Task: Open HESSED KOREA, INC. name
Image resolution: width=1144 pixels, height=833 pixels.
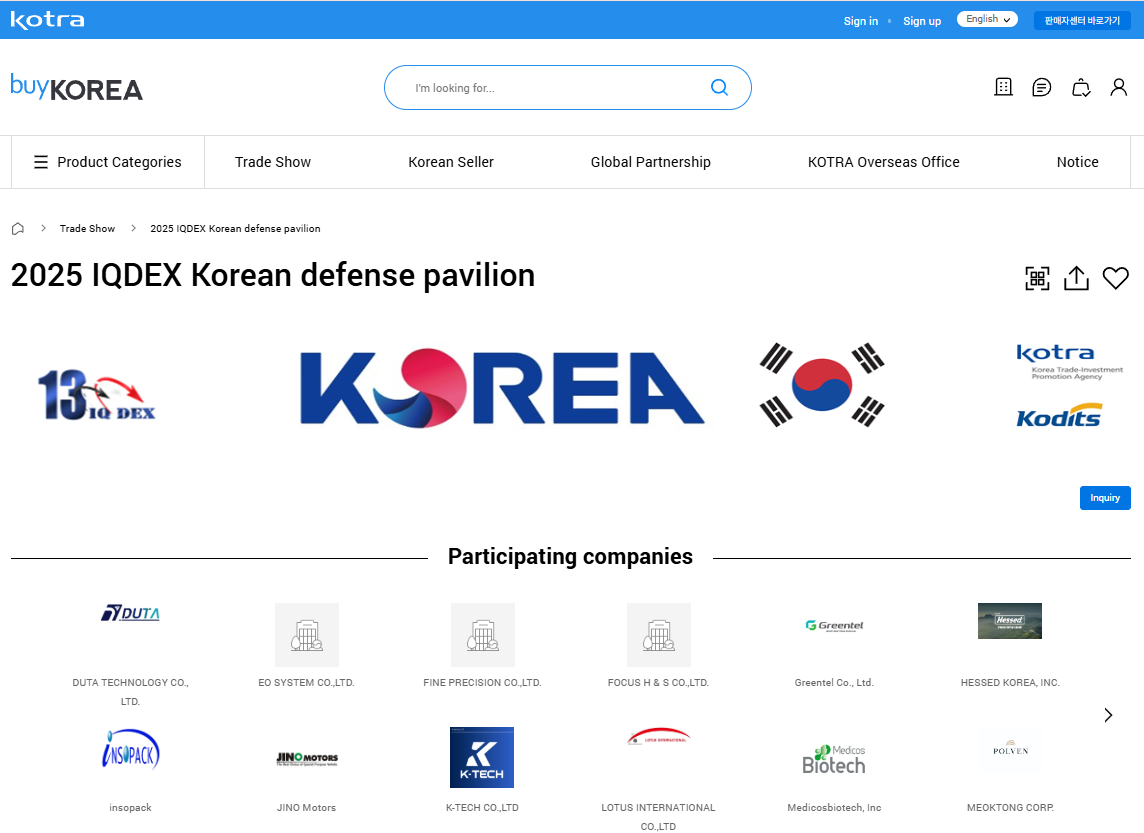Action: [1010, 683]
